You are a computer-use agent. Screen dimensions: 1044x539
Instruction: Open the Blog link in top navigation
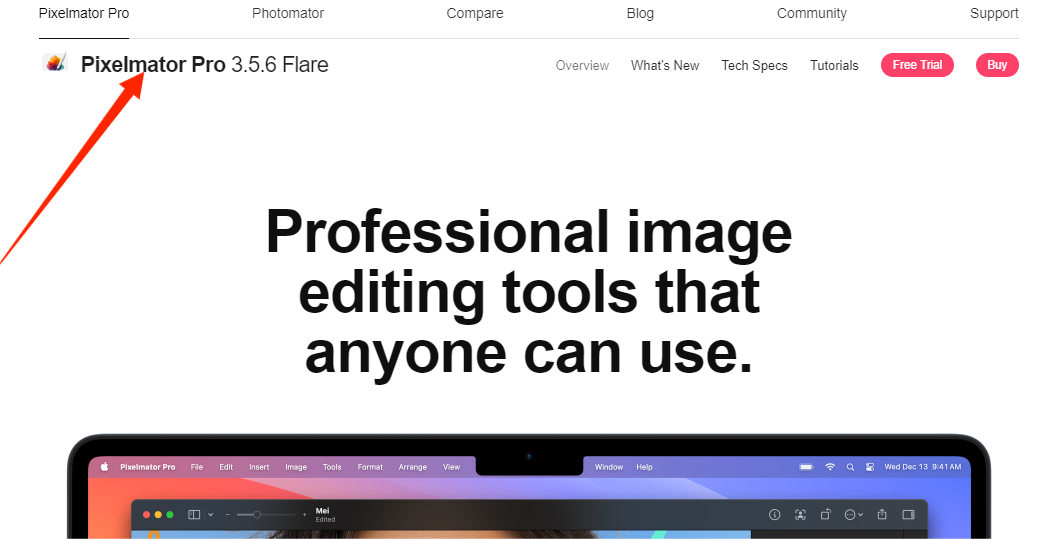(x=640, y=13)
